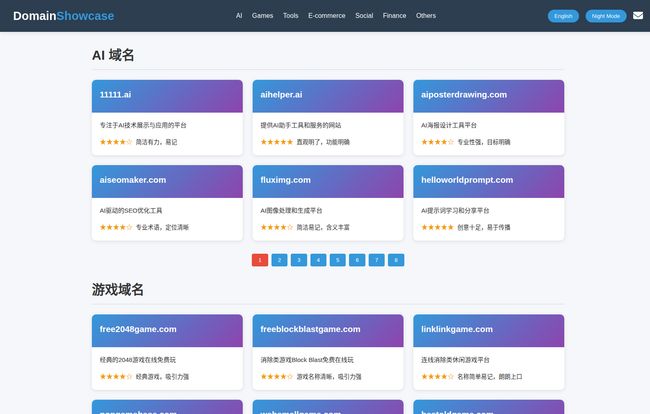Open helloworldprompt.com card
The image size is (650, 414).
click(489, 203)
